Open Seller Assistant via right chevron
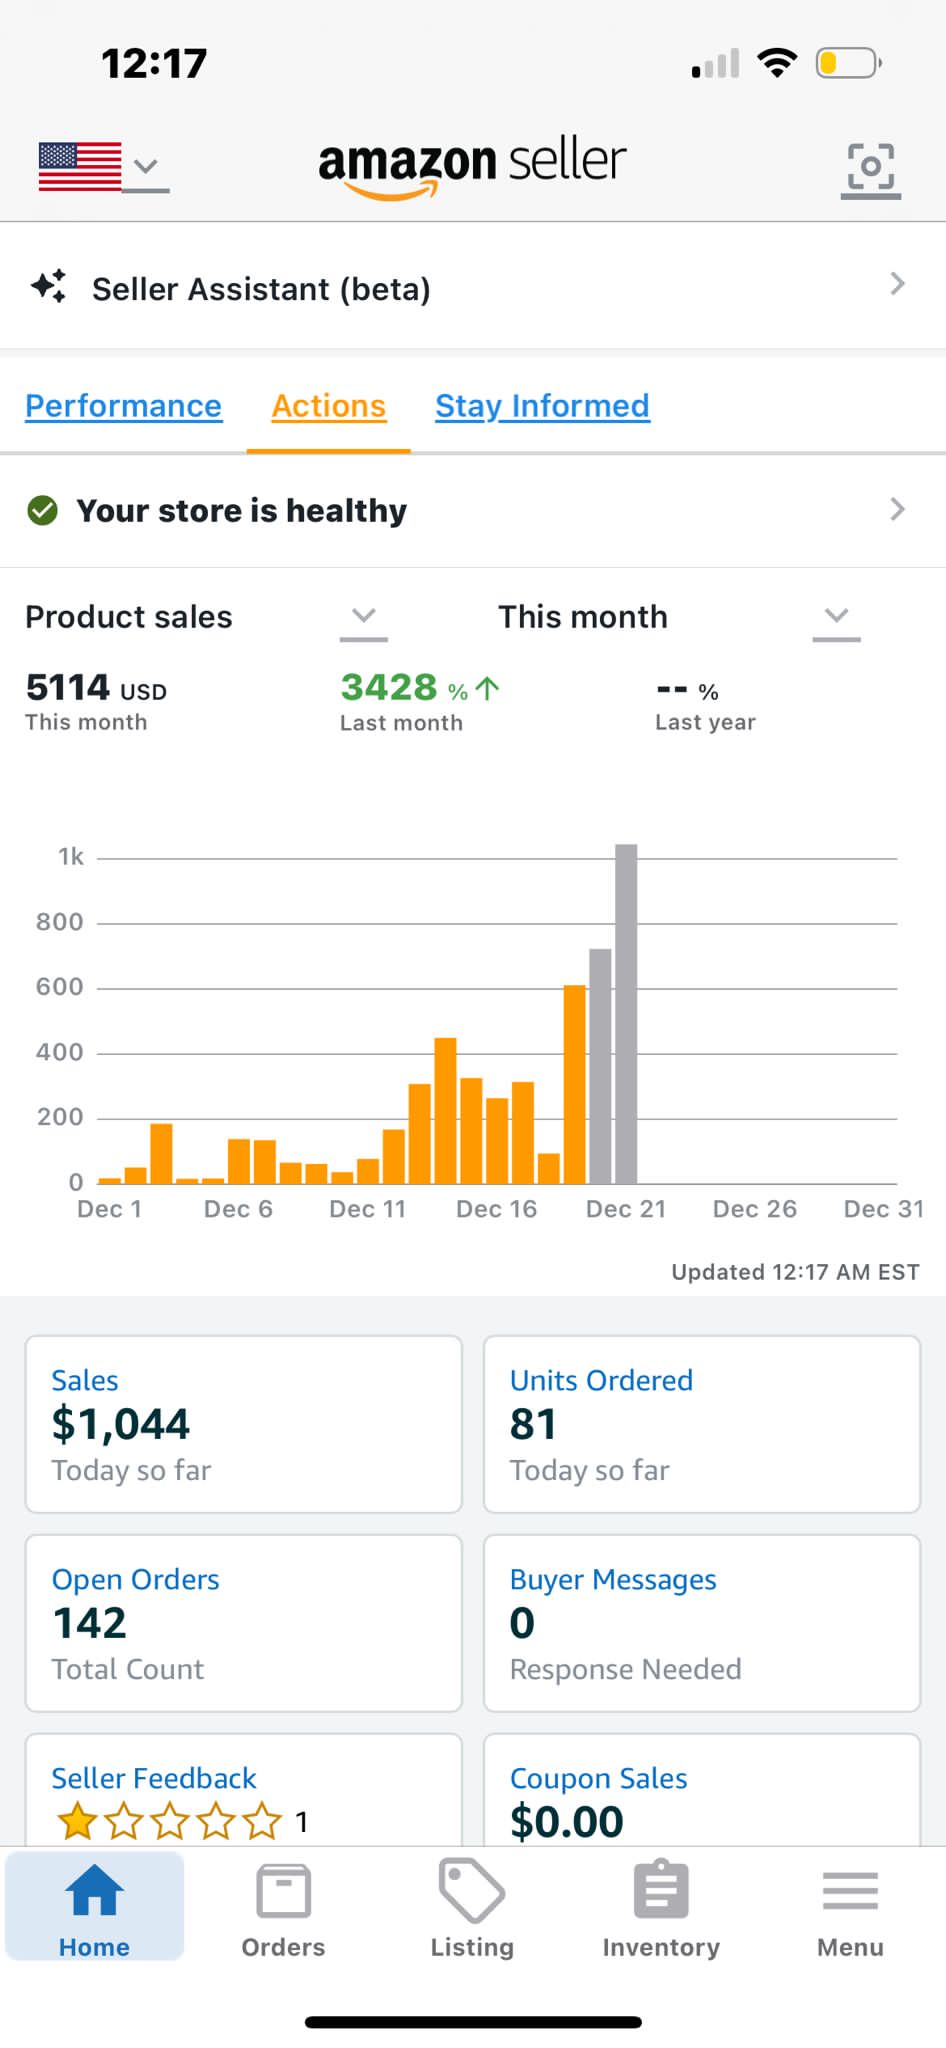The image size is (946, 2048). pyautogui.click(x=897, y=285)
